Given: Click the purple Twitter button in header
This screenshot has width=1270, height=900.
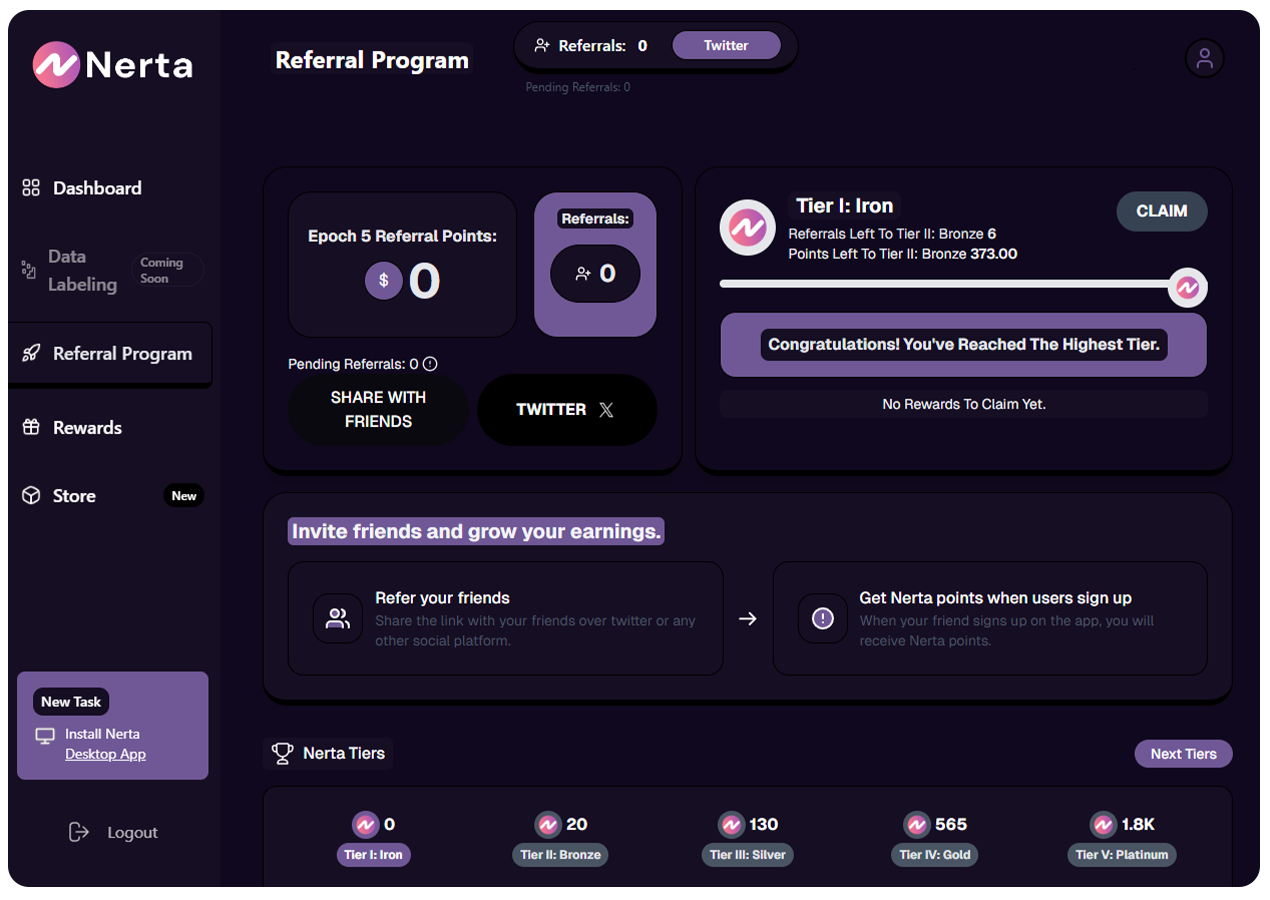Looking at the screenshot, I should point(726,45).
